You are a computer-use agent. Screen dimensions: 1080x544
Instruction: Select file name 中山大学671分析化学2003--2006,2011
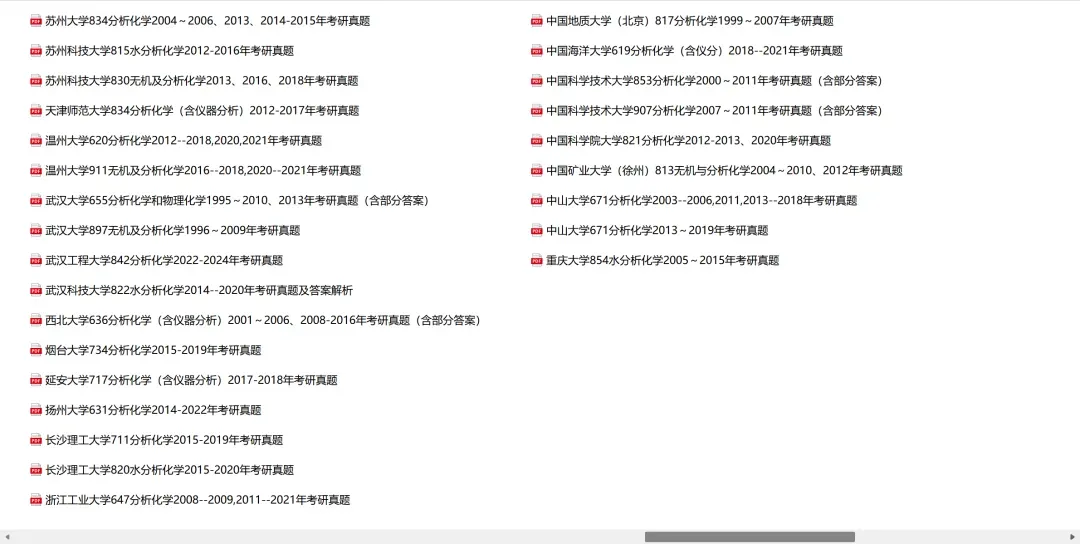701,200
